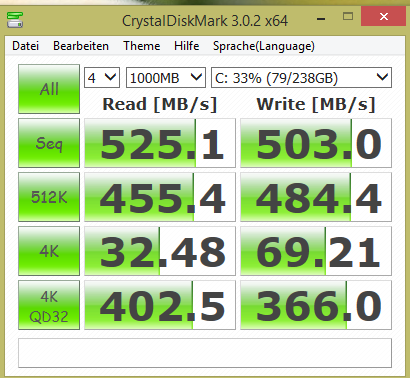Open the Sprache(Language) menu

[264, 46]
